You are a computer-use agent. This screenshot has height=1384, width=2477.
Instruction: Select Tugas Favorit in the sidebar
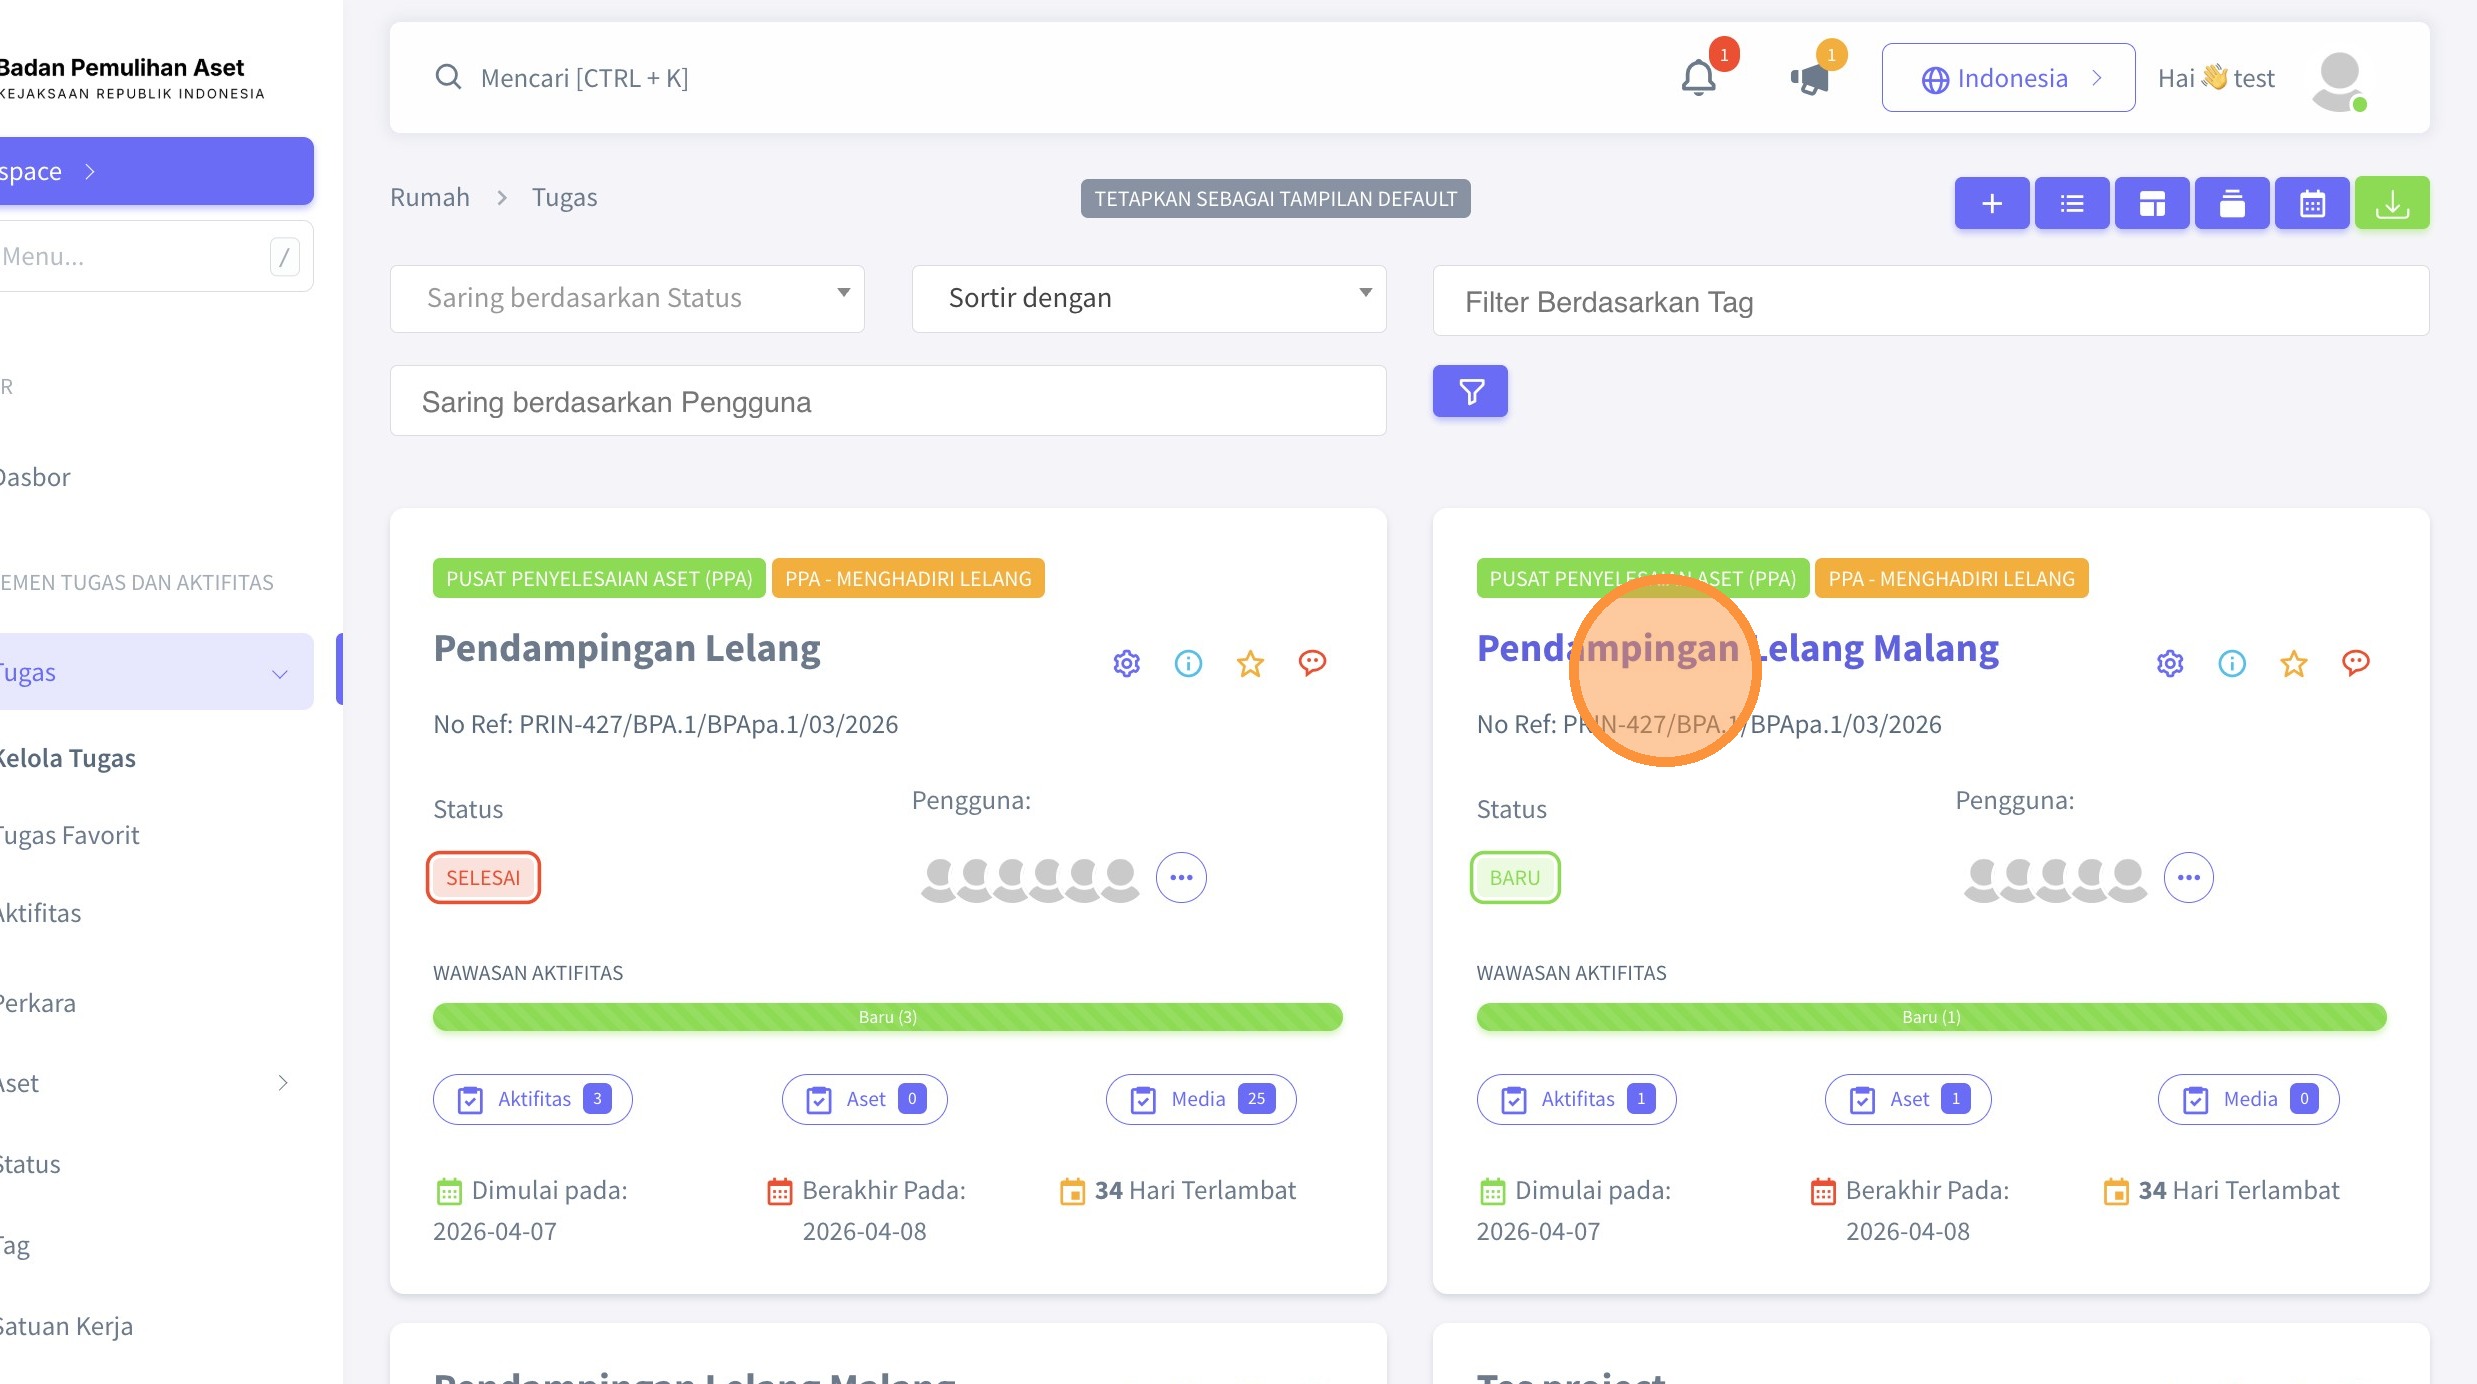coord(69,835)
